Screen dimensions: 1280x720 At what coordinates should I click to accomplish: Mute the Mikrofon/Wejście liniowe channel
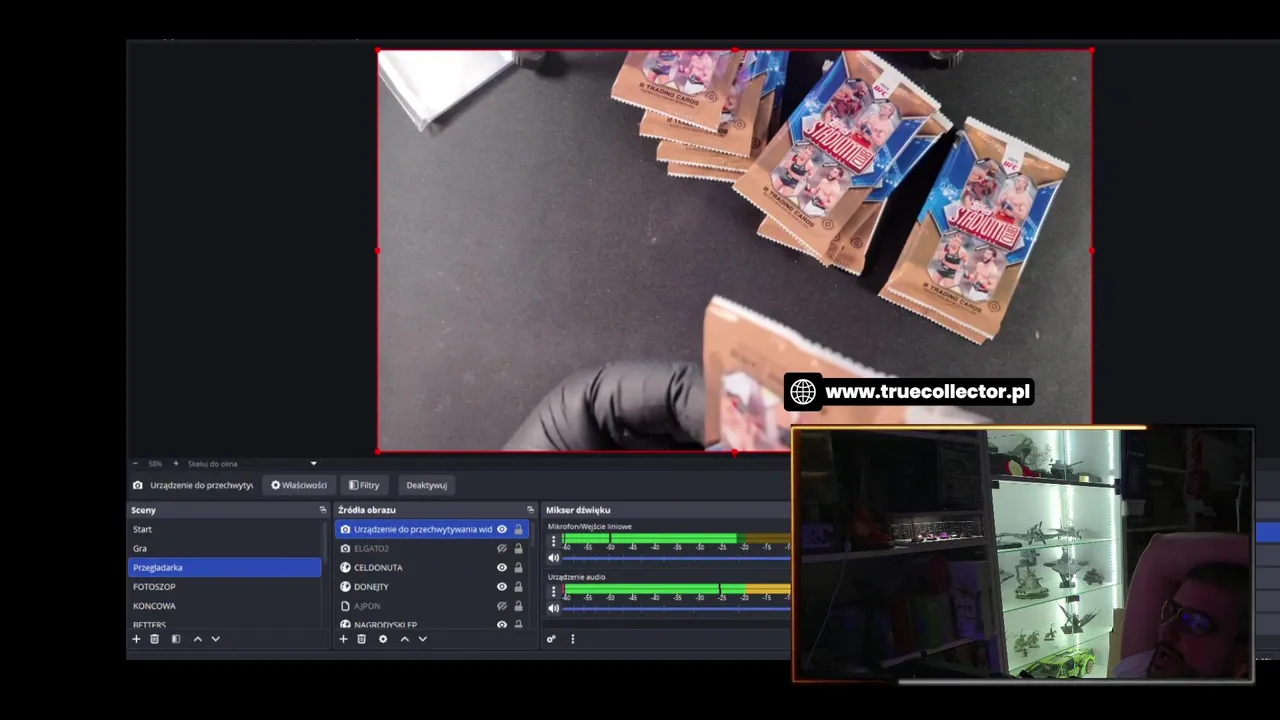(x=553, y=558)
